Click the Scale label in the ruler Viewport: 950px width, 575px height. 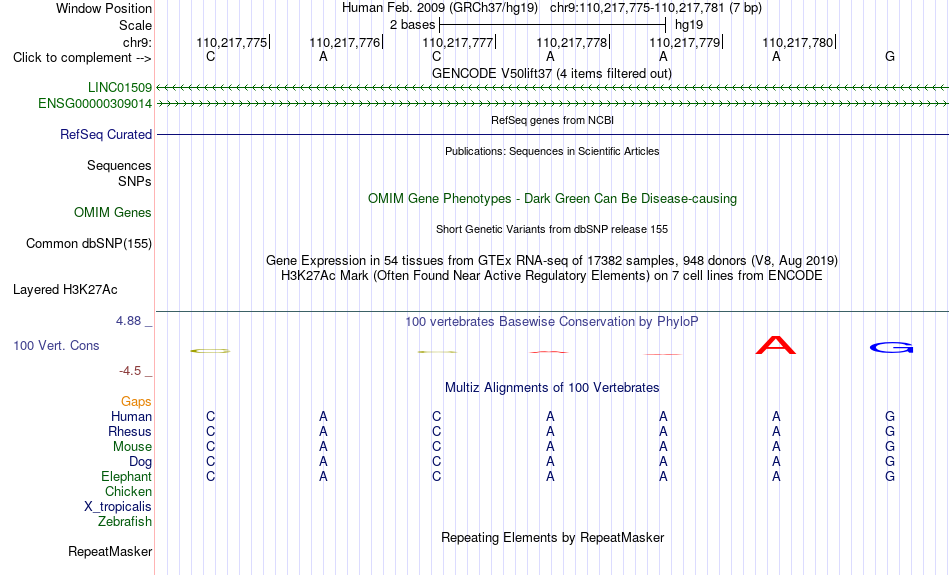[136, 25]
